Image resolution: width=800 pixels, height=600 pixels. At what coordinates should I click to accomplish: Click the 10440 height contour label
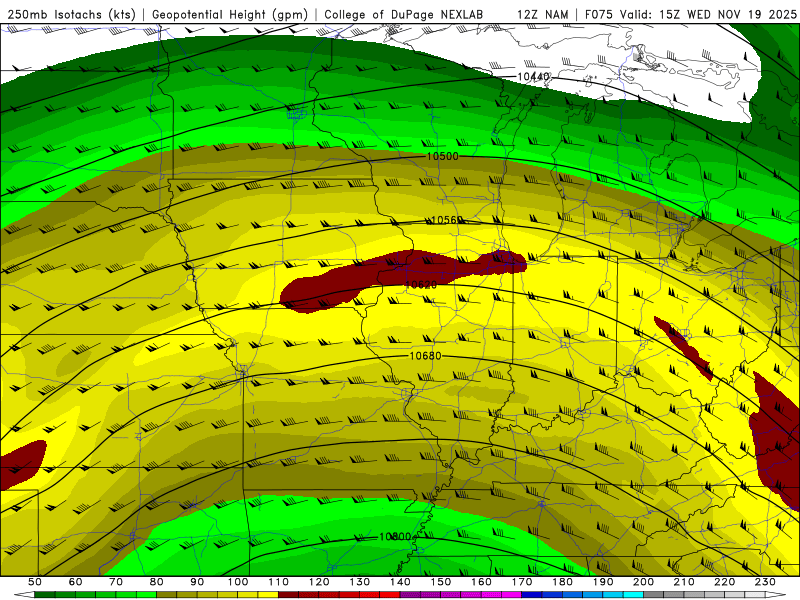pos(534,77)
